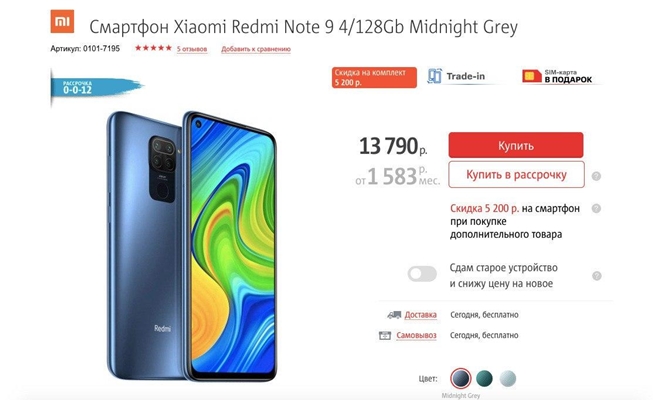Pick the white color swatch

click(x=508, y=378)
